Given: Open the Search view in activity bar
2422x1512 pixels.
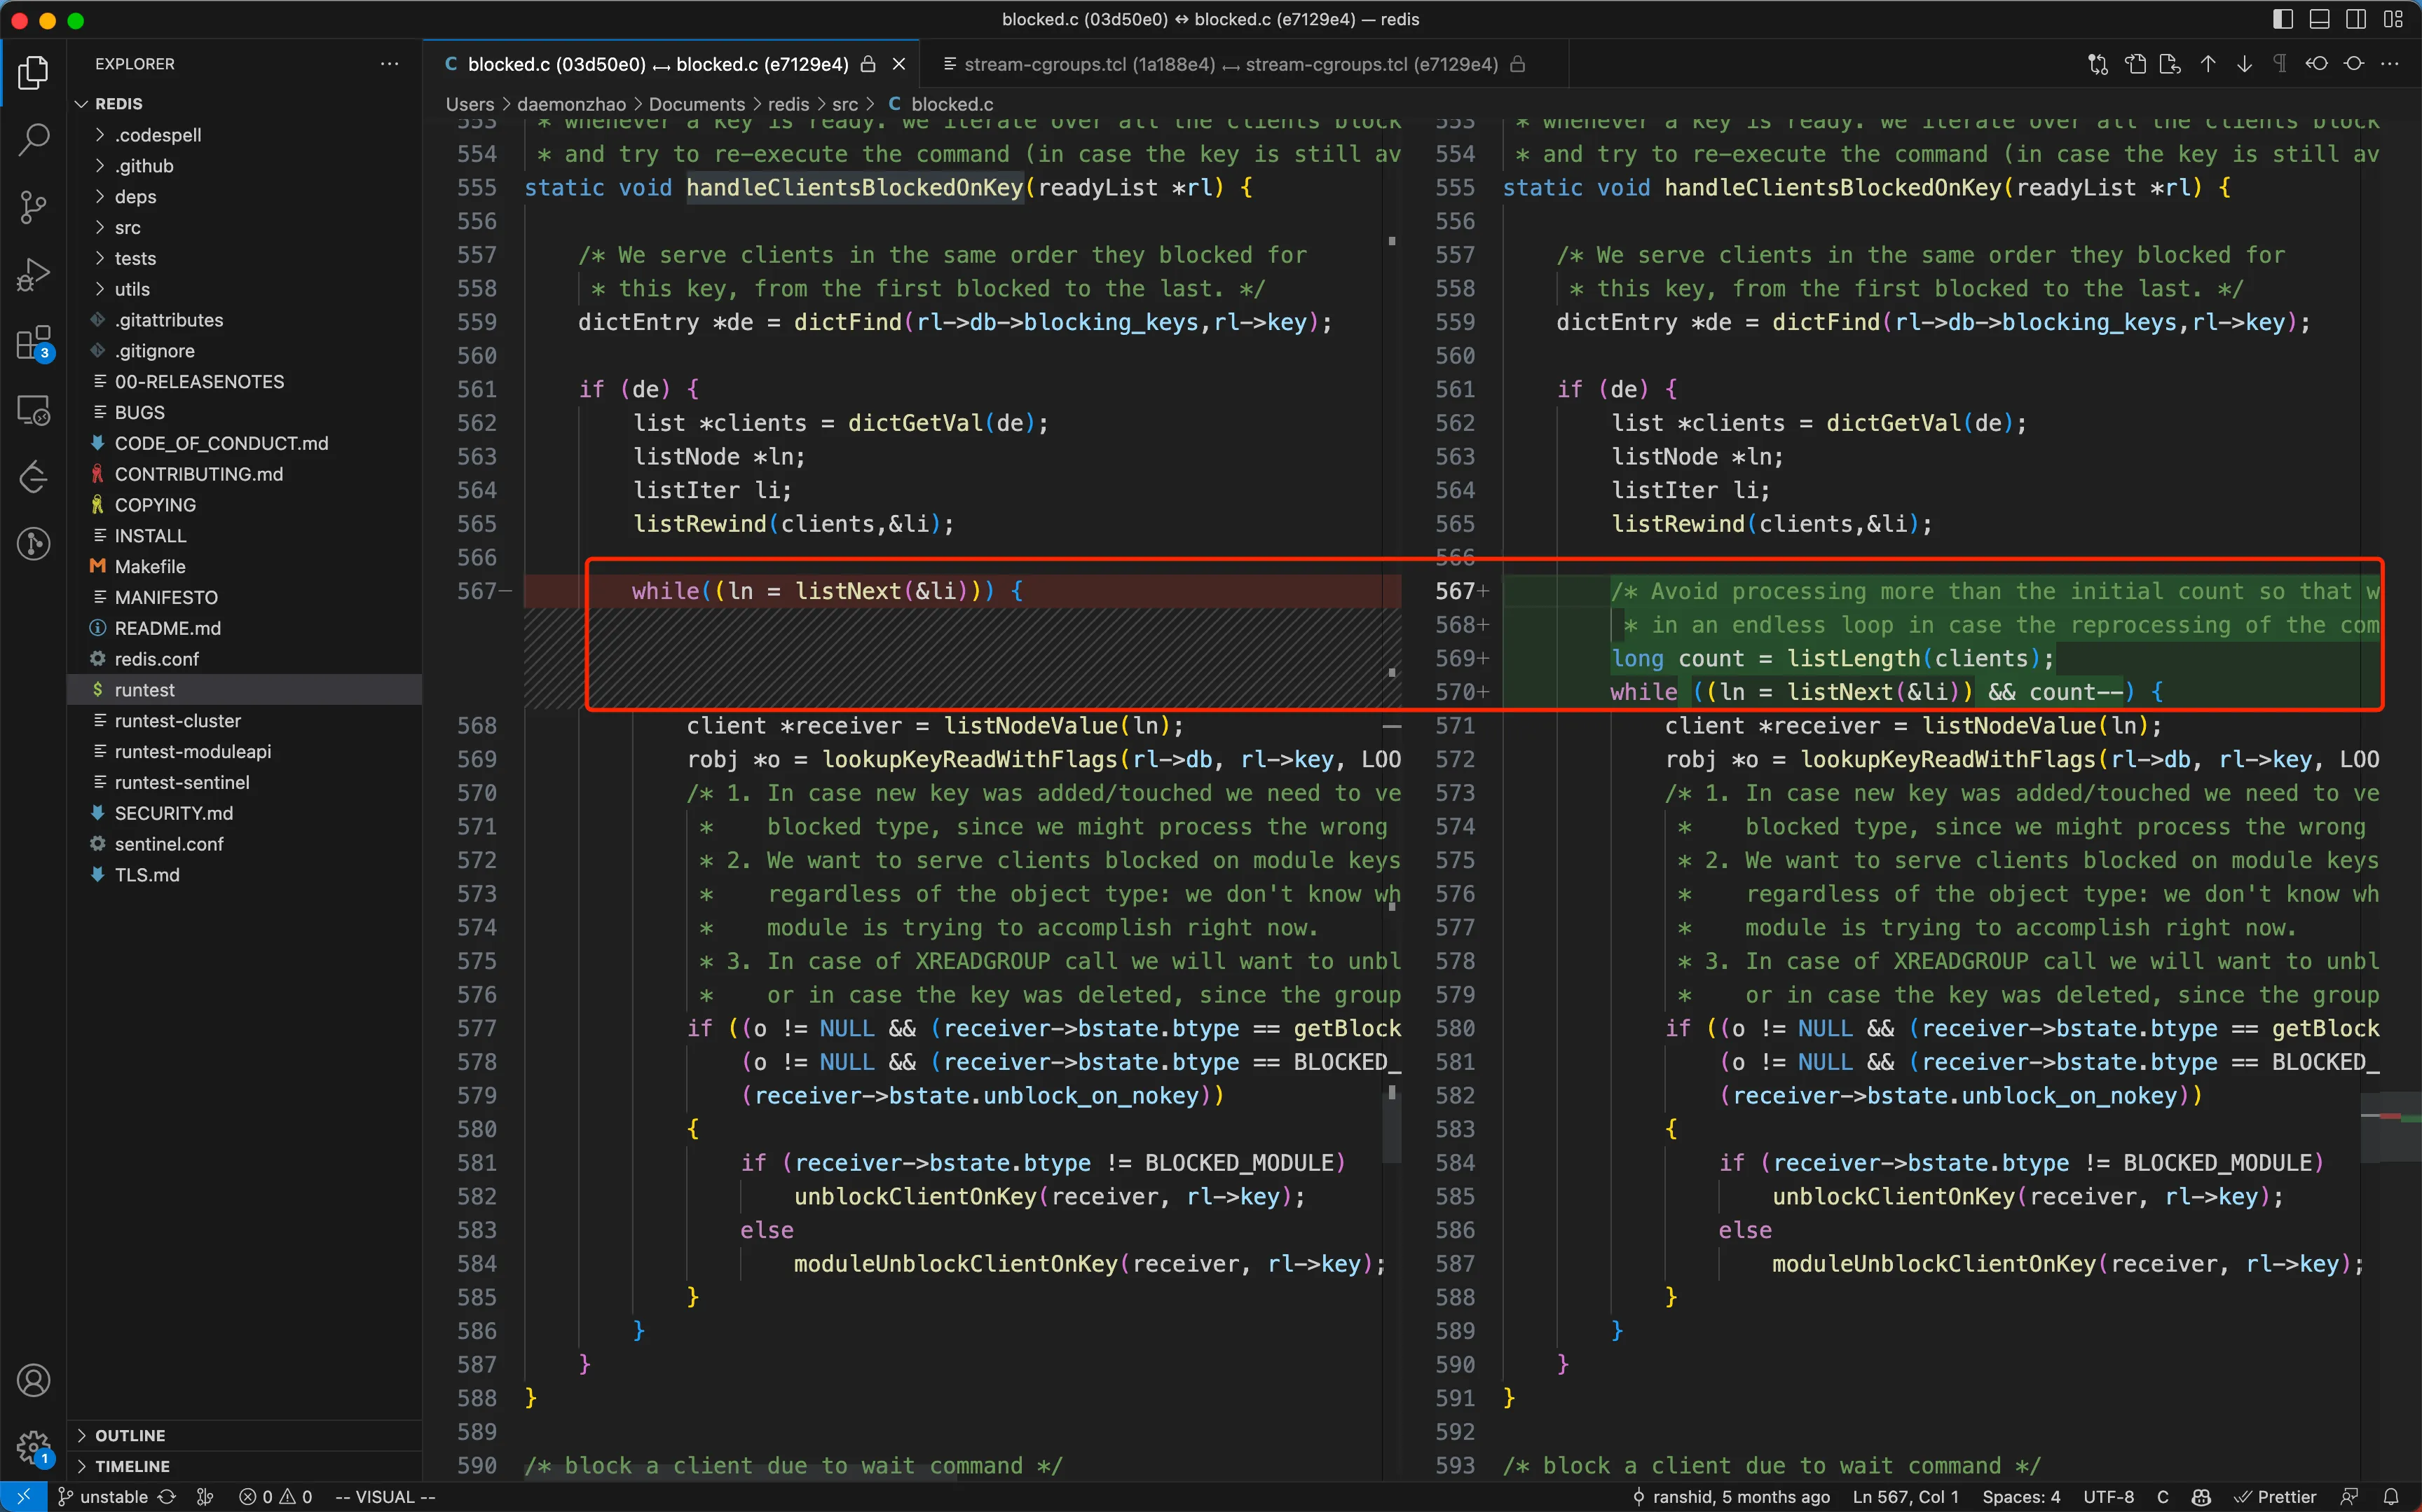Looking at the screenshot, I should pos(33,139).
